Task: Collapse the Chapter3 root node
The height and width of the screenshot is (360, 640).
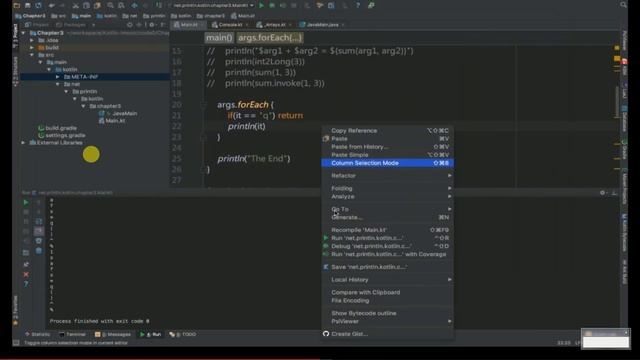Action: click(x=24, y=33)
